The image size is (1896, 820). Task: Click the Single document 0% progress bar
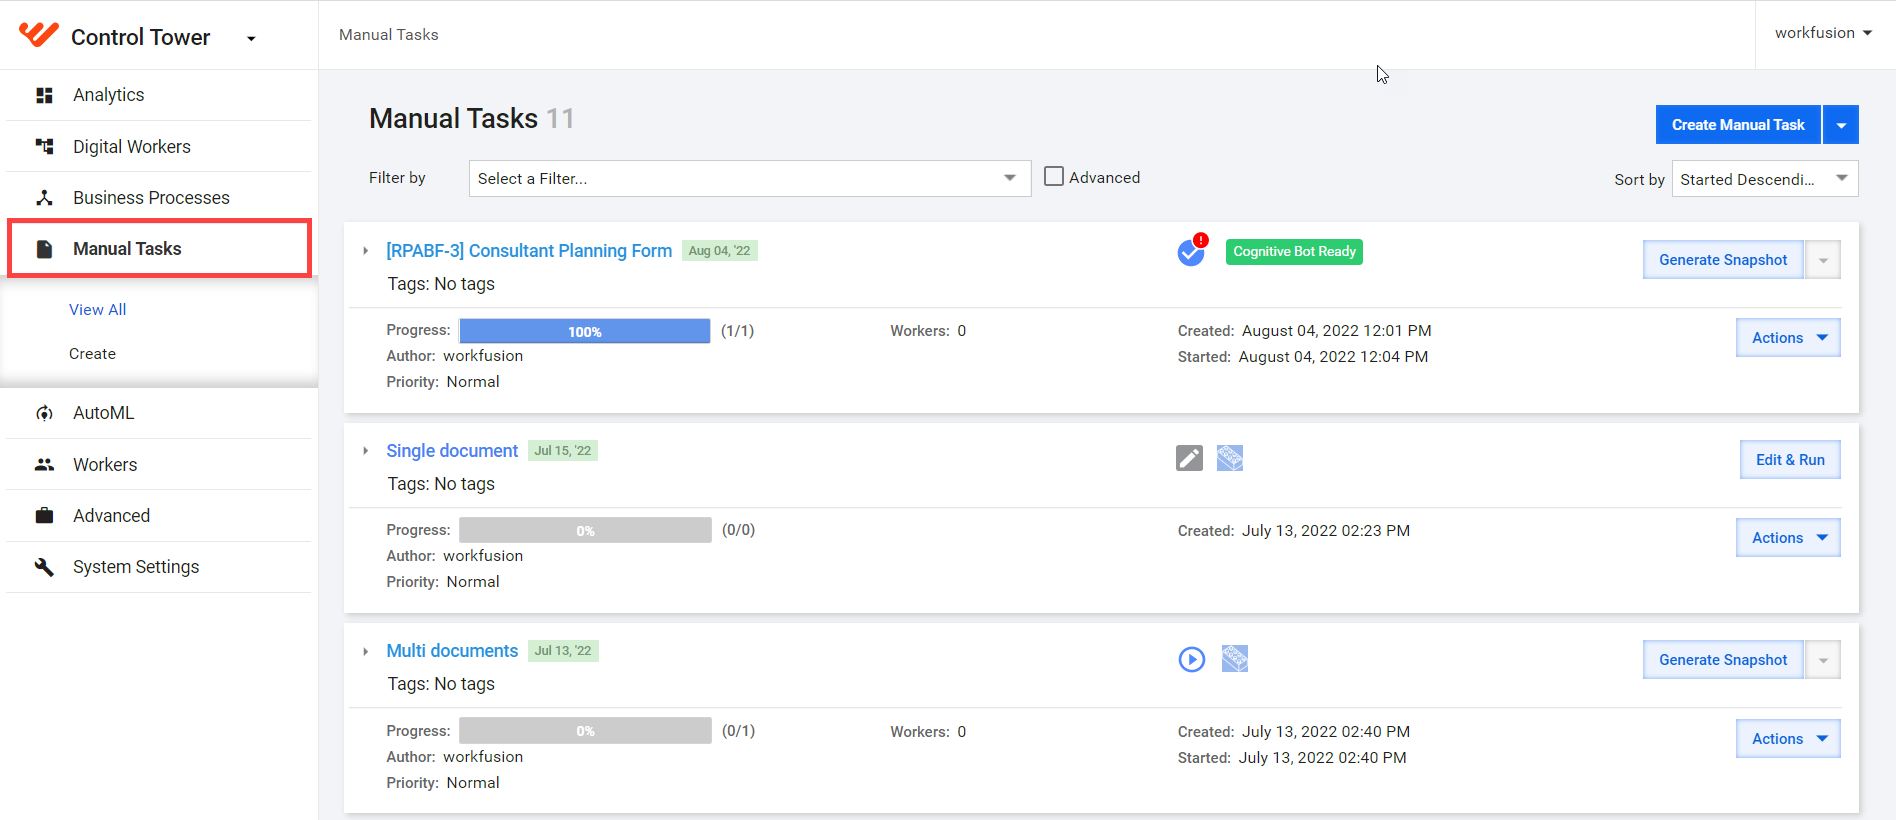click(585, 530)
